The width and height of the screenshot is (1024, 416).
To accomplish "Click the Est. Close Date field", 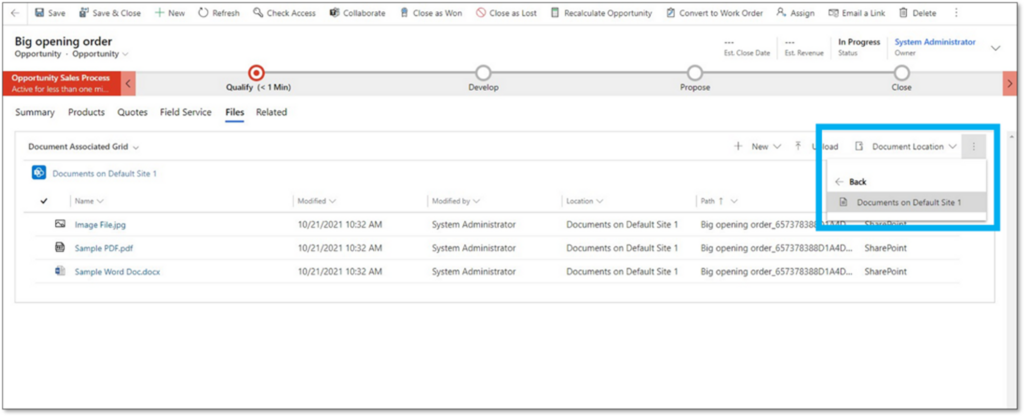I will pyautogui.click(x=746, y=47).
